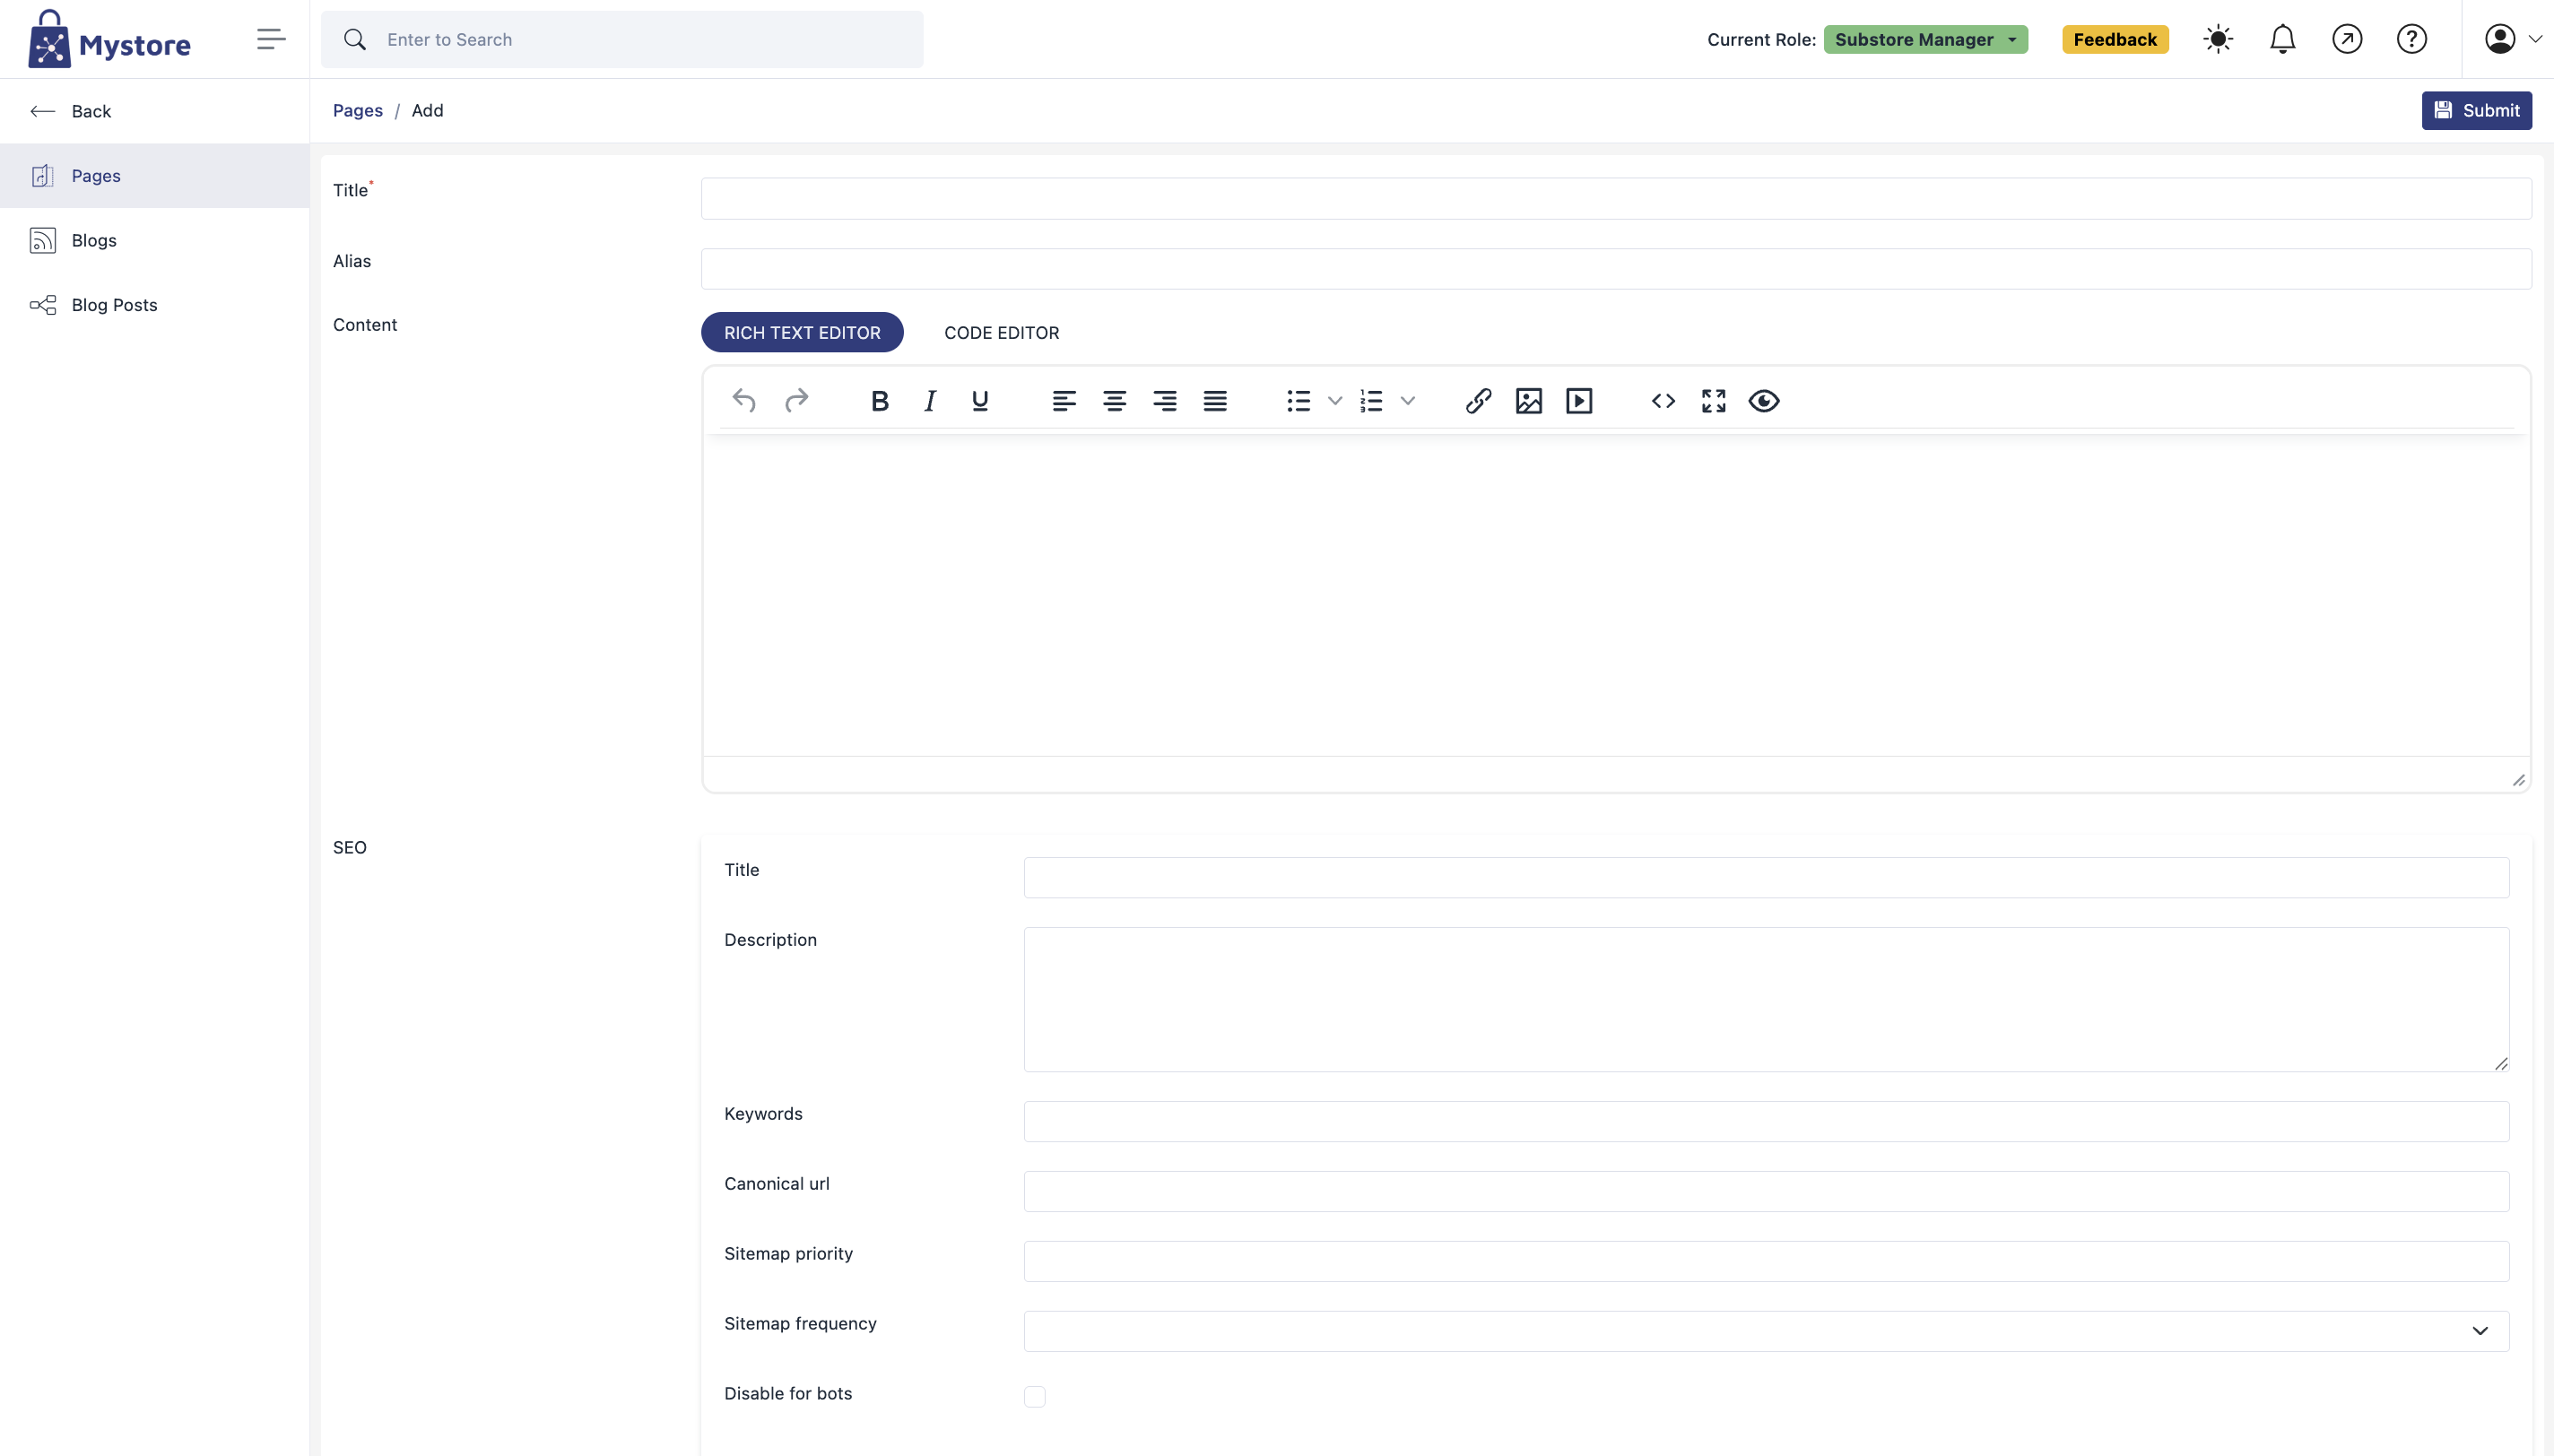Collapse the sidebar with the hamburger icon

click(271, 39)
